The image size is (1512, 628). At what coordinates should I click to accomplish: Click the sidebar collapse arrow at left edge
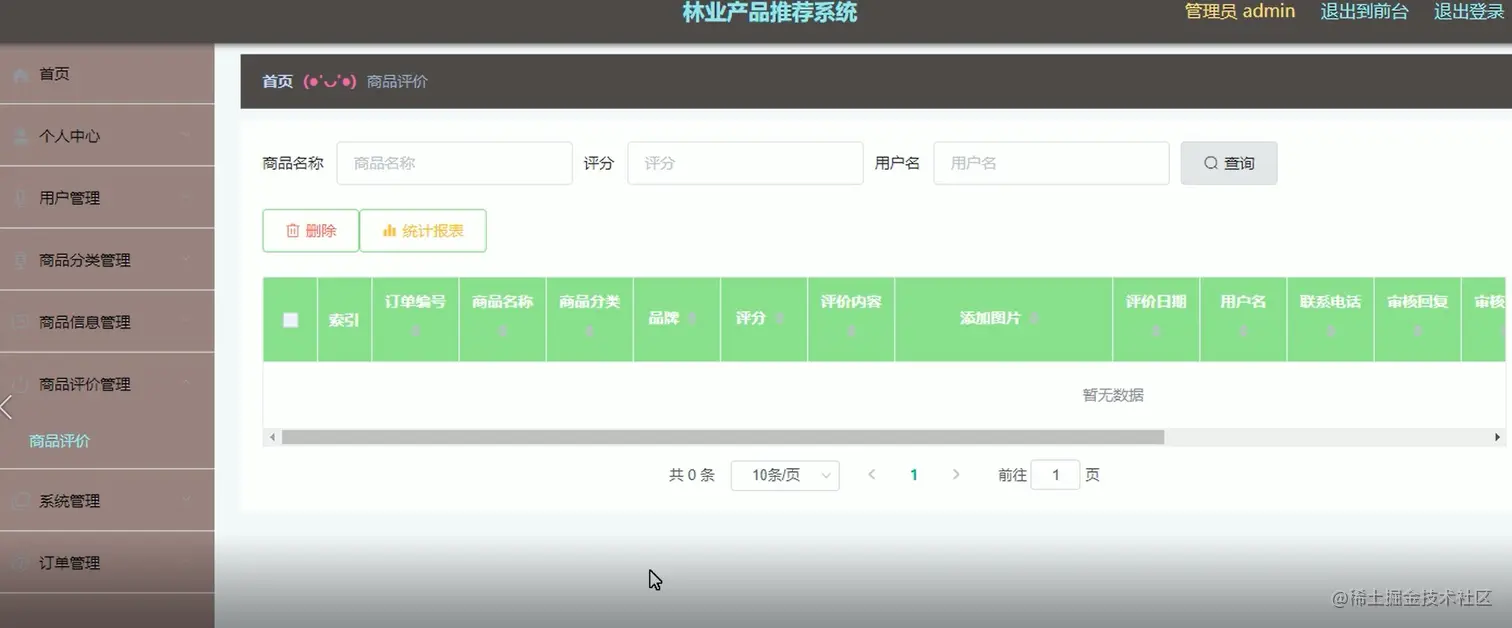point(6,407)
